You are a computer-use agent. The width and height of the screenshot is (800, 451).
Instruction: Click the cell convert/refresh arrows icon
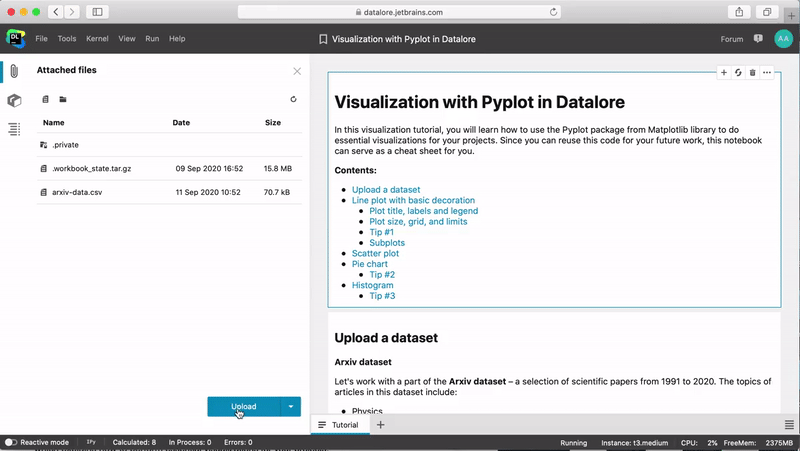[738, 72]
